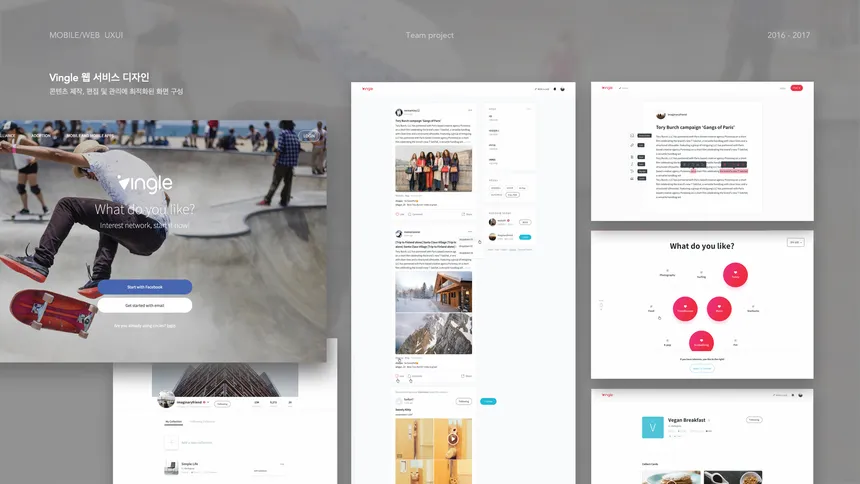This screenshot has height=484, width=860.
Task: Select the My Collection tab
Action: (x=173, y=421)
